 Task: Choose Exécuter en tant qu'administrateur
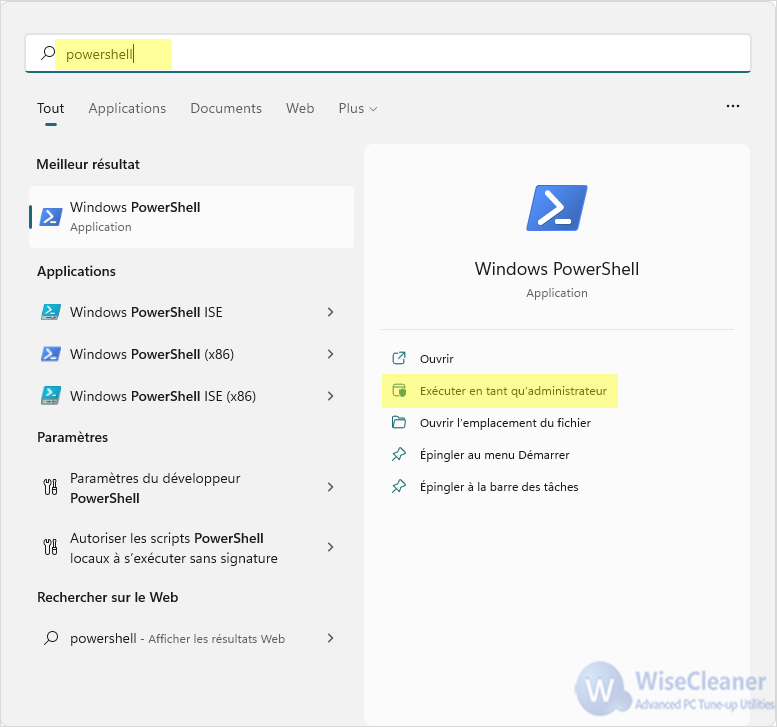[513, 391]
